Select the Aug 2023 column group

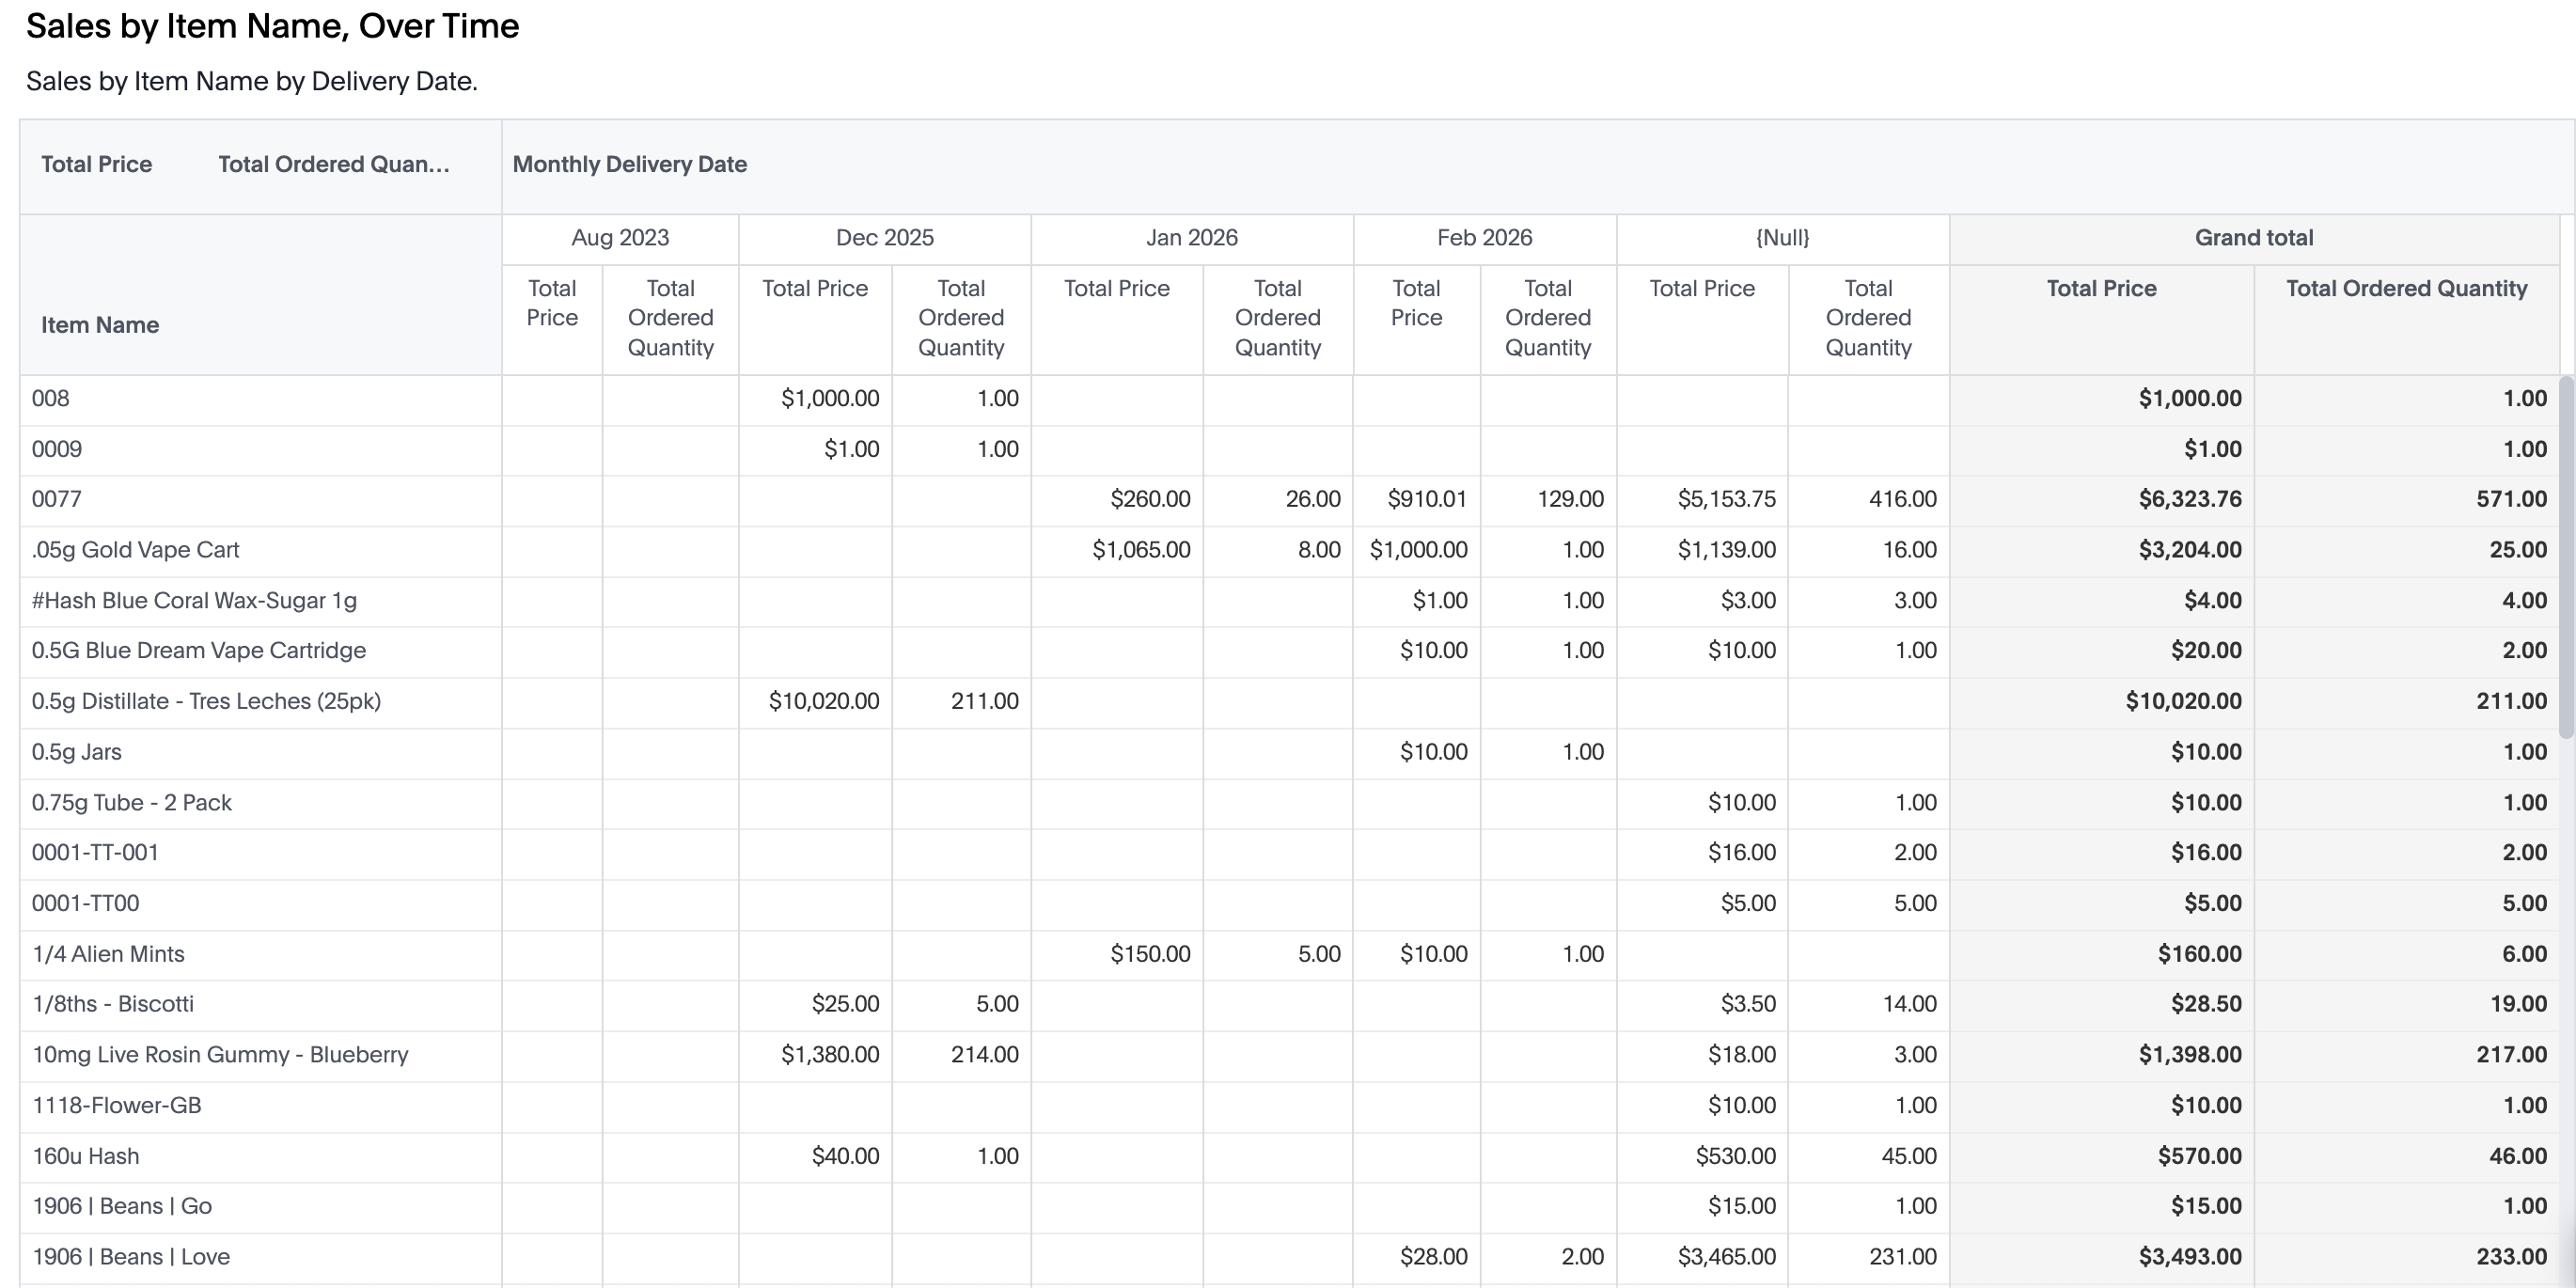pos(620,238)
